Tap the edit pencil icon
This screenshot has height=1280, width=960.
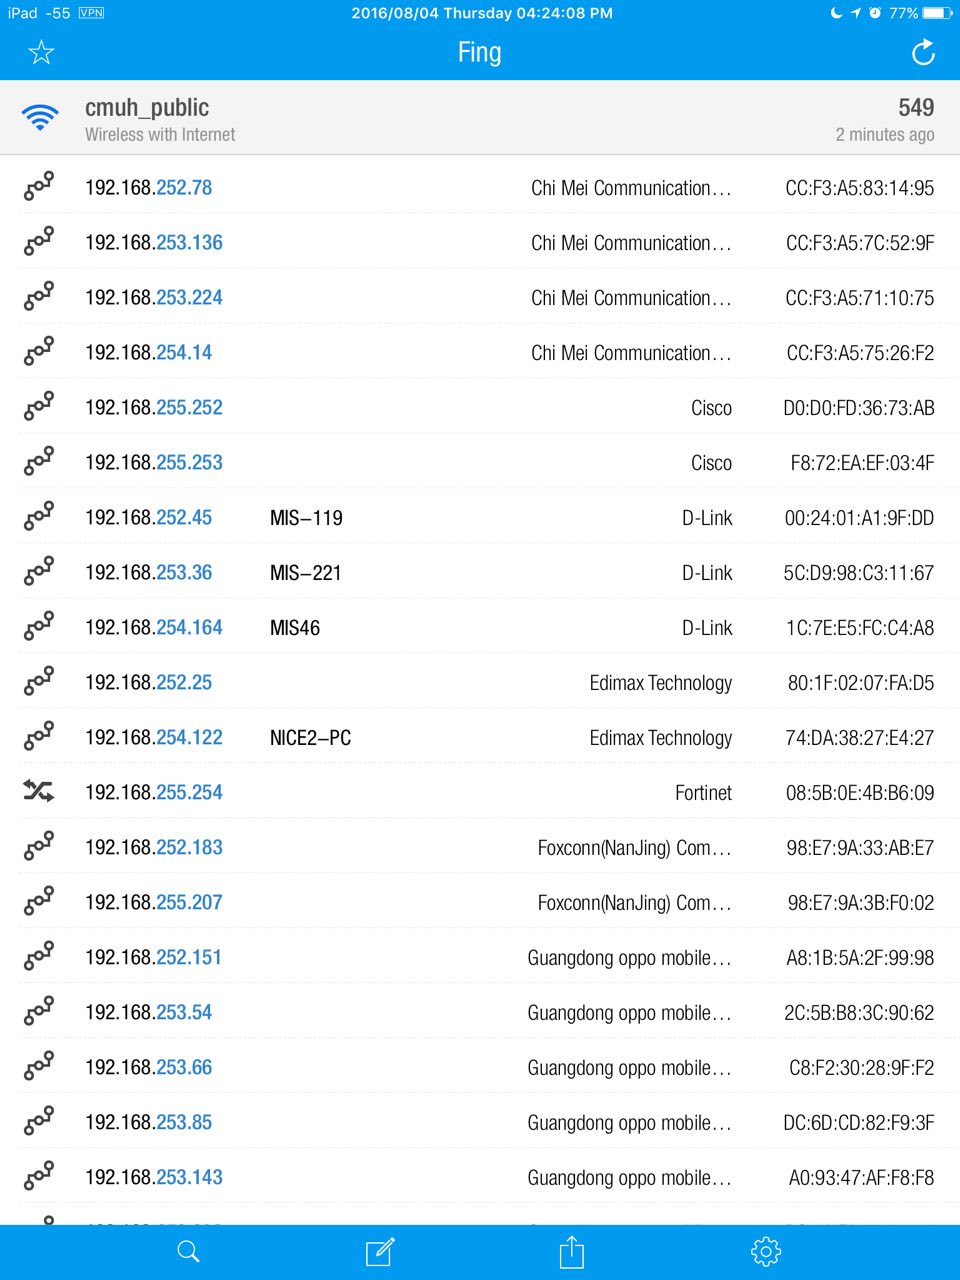coord(380,1251)
